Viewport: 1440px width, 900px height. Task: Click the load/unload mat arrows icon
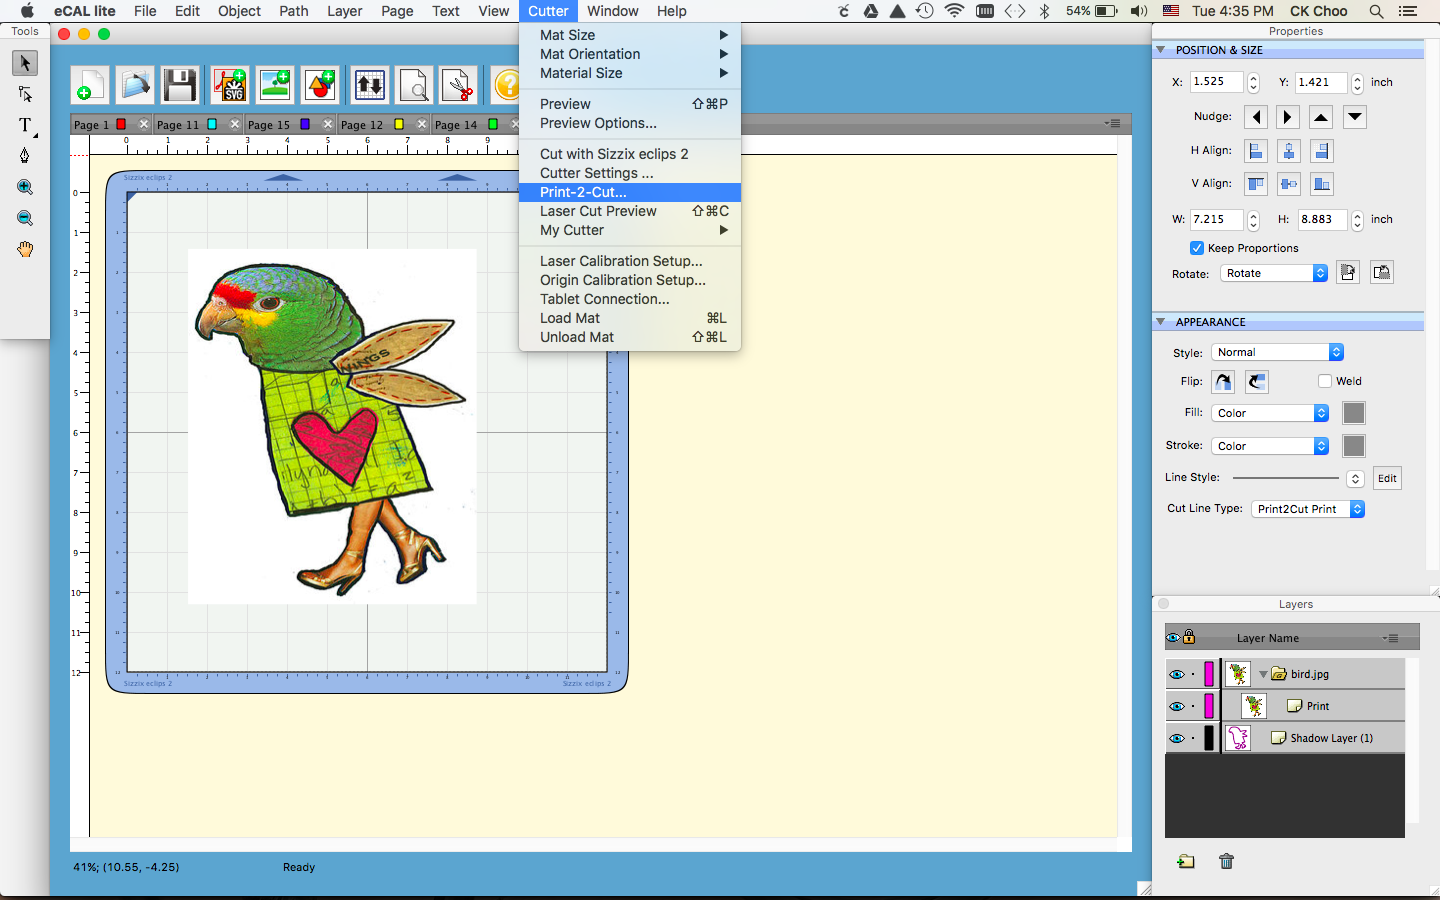[x=369, y=85]
